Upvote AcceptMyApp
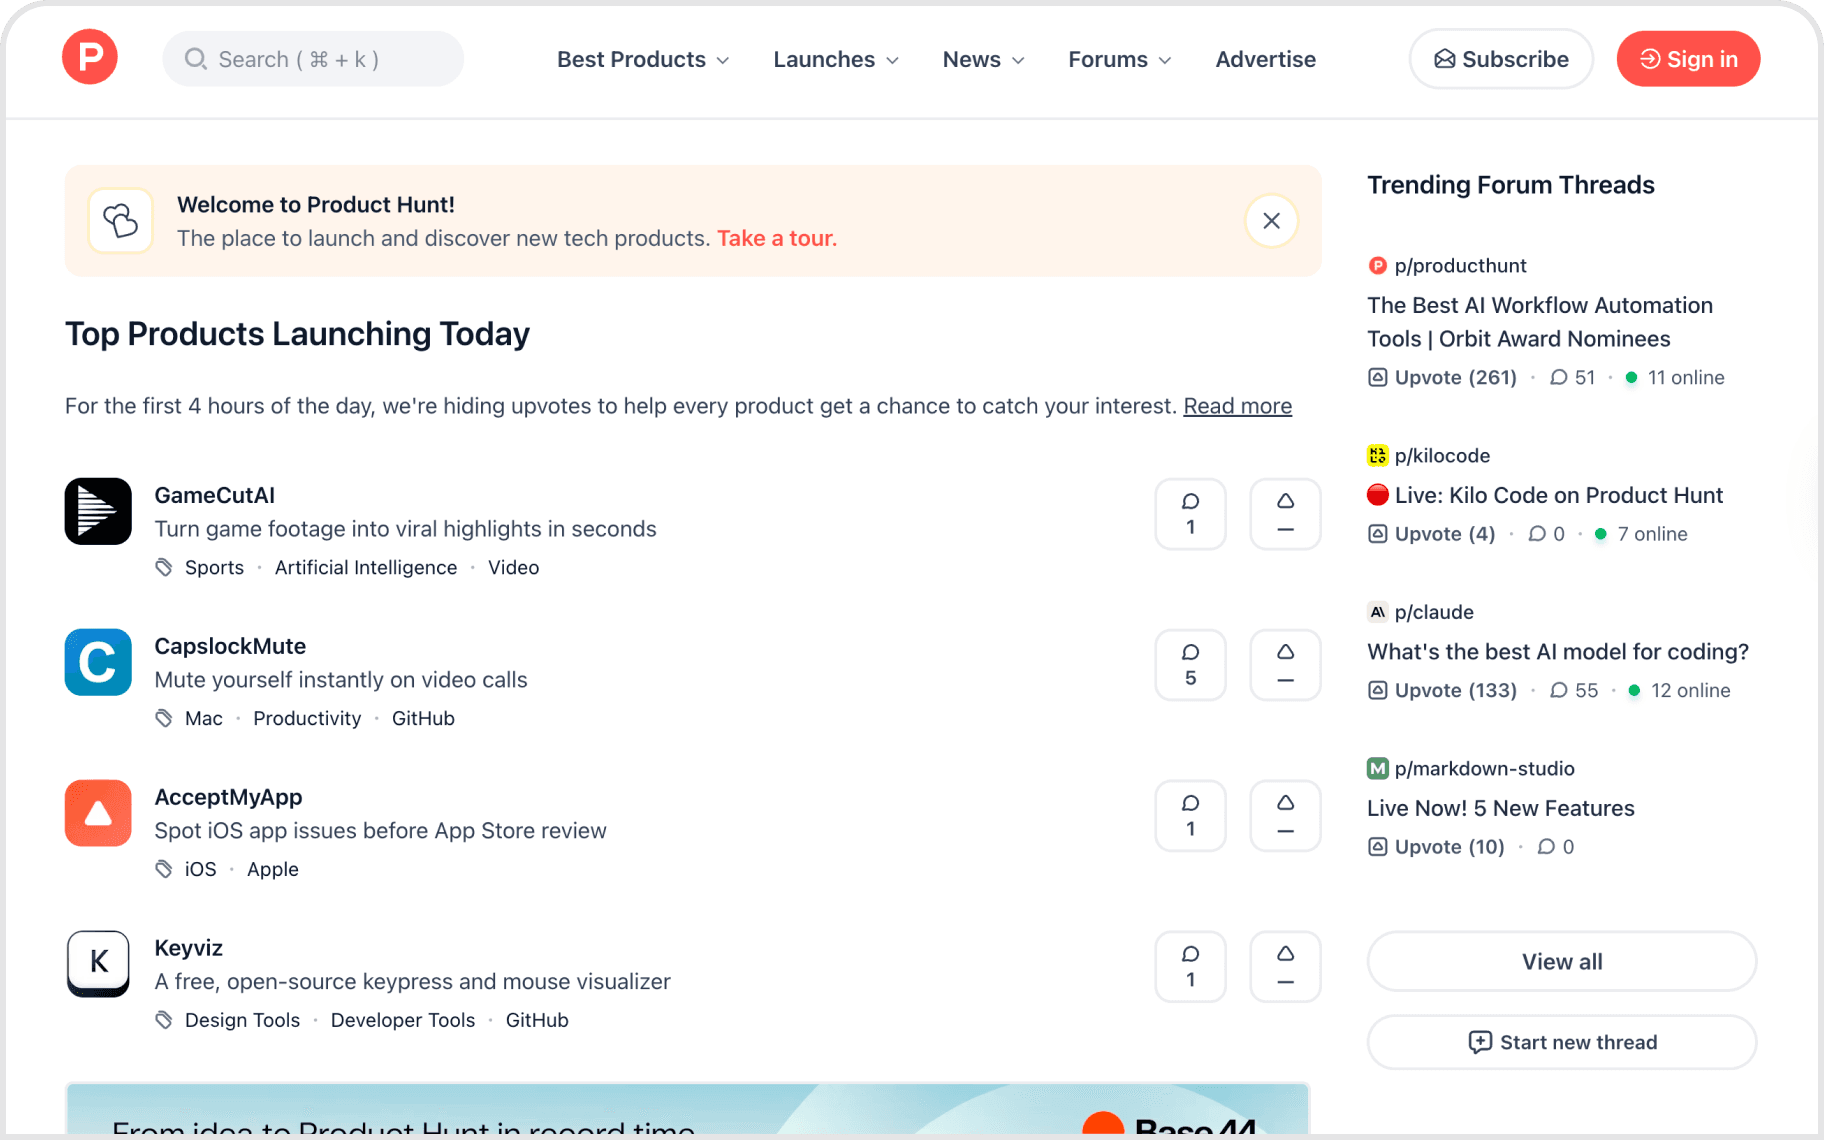The image size is (1824, 1140). pyautogui.click(x=1285, y=816)
